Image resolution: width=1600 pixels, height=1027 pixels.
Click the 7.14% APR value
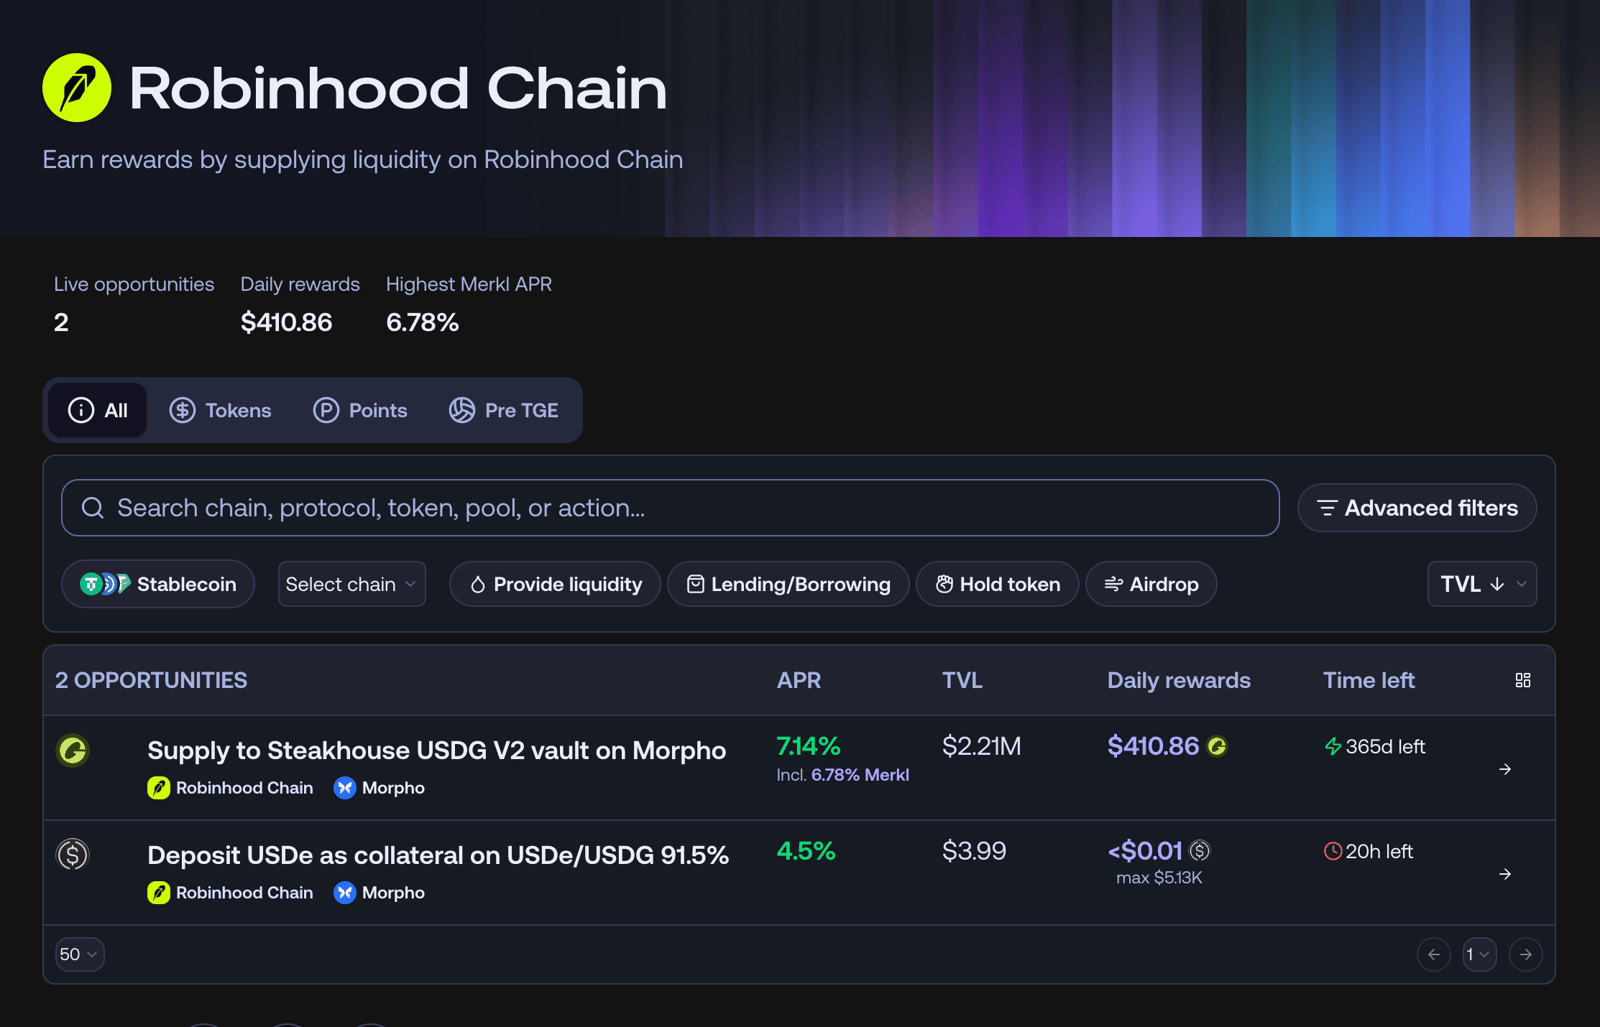[x=809, y=746]
